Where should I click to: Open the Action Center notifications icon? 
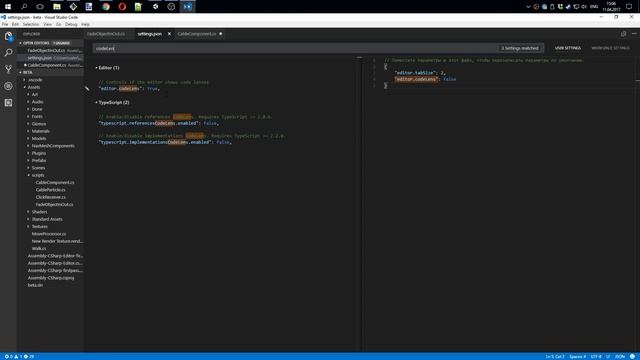(629, 7)
